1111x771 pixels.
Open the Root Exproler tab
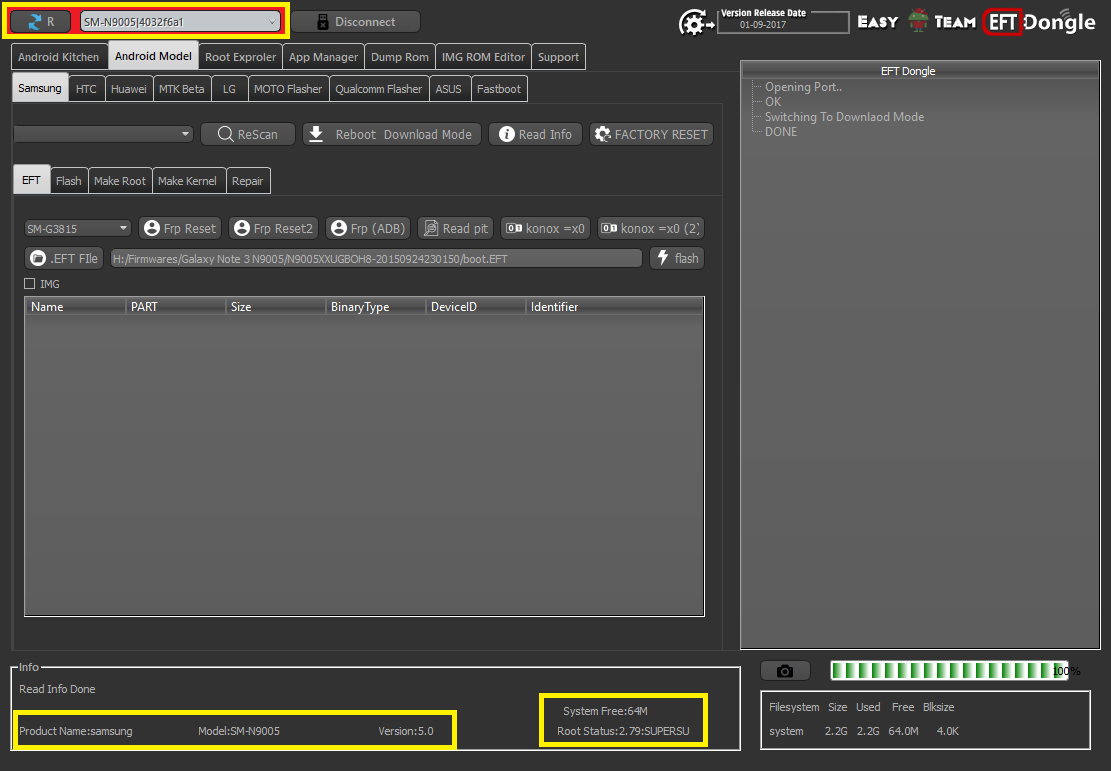point(240,57)
